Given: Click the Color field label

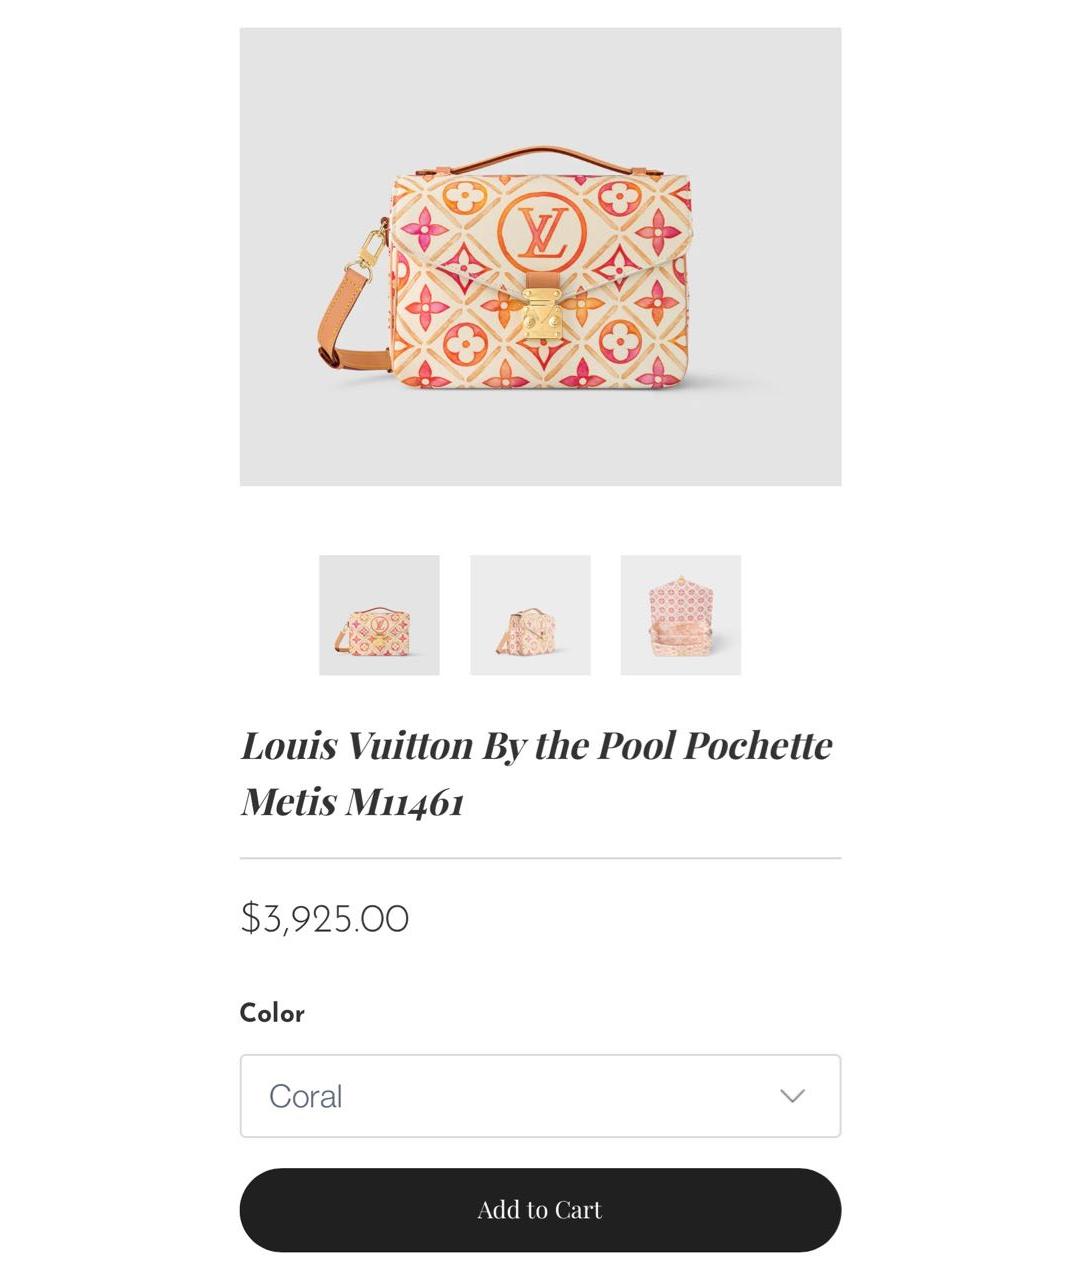Looking at the screenshot, I should tap(271, 1013).
